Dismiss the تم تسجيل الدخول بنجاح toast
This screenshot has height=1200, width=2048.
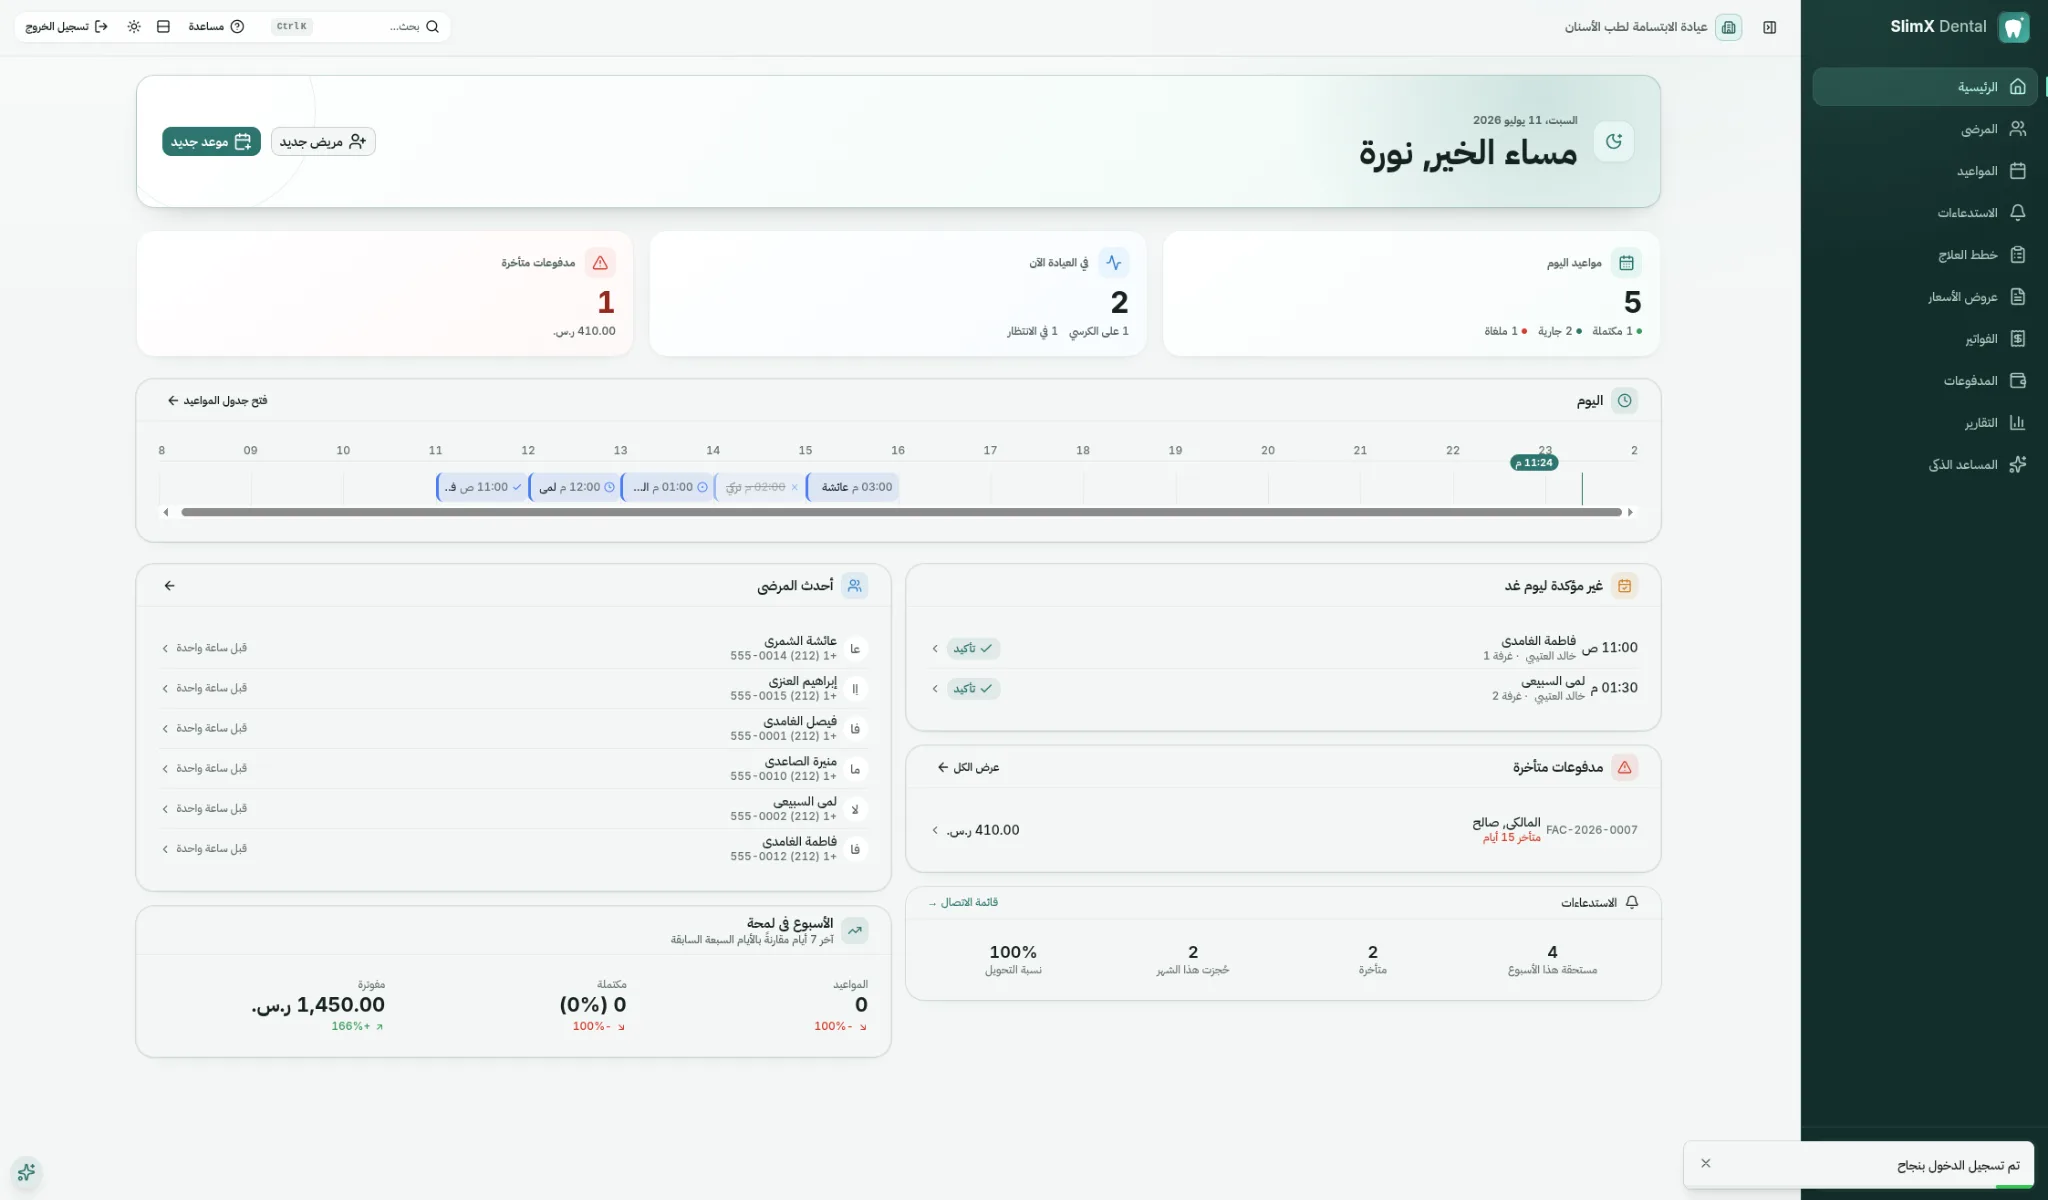pos(1706,1163)
